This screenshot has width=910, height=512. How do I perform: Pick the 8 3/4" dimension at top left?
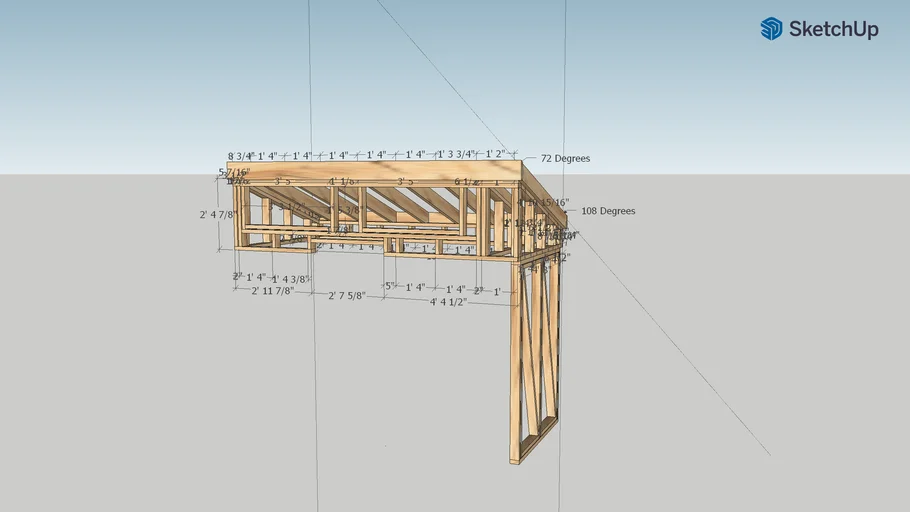pyautogui.click(x=241, y=156)
